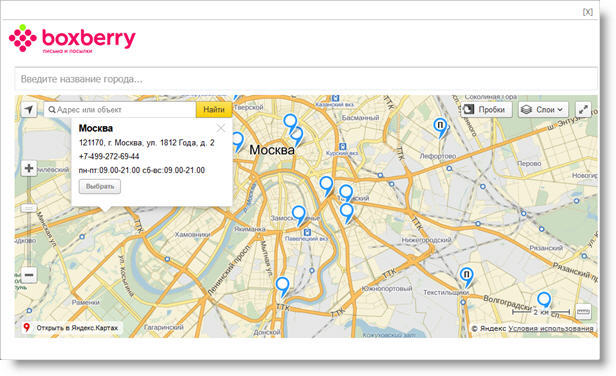This screenshot has height=376, width=616.
Task: Select the southern marker near ТТК Донской
Action: pos(282,287)
